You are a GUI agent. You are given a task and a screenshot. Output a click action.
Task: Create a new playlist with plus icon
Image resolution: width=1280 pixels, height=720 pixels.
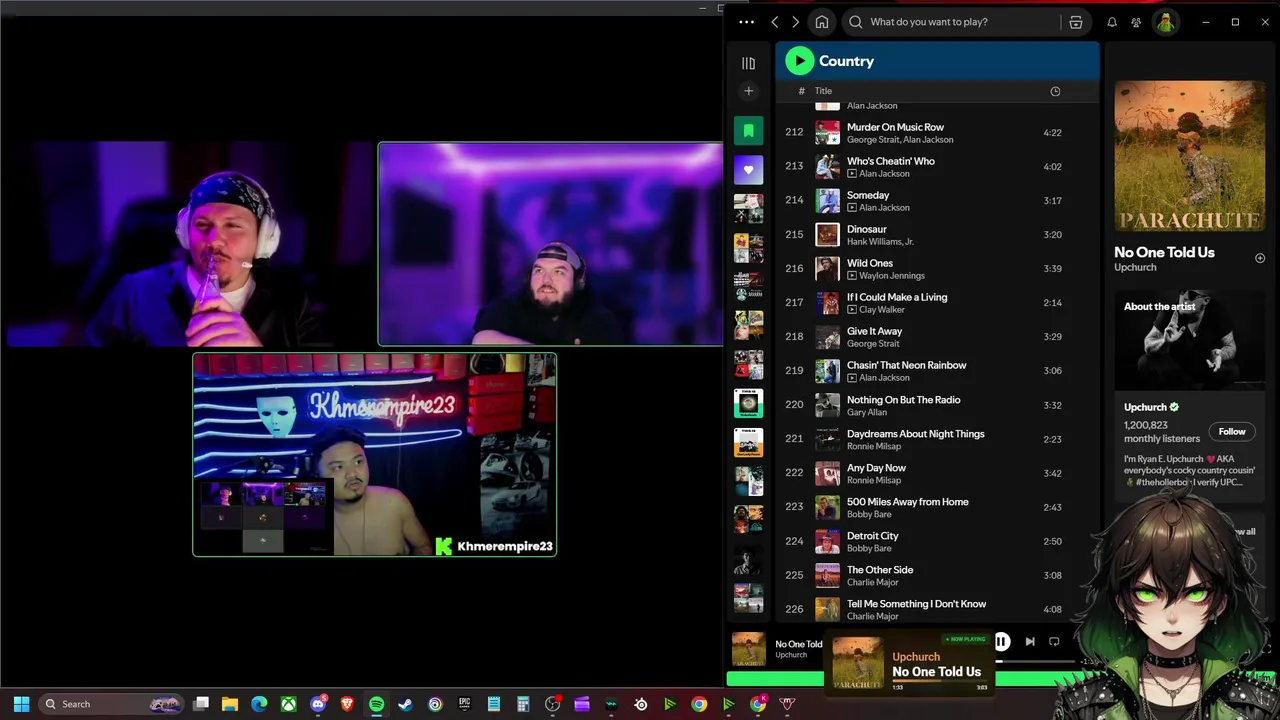pyautogui.click(x=748, y=91)
